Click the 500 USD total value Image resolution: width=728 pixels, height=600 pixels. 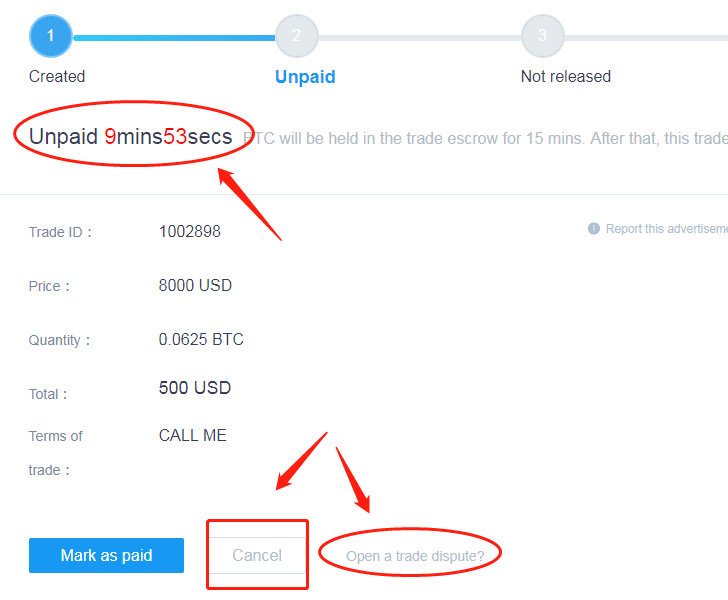195,388
